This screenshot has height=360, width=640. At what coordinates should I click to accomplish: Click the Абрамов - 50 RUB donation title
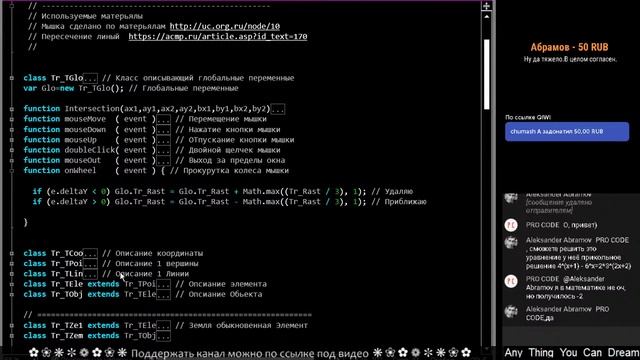pos(569,47)
